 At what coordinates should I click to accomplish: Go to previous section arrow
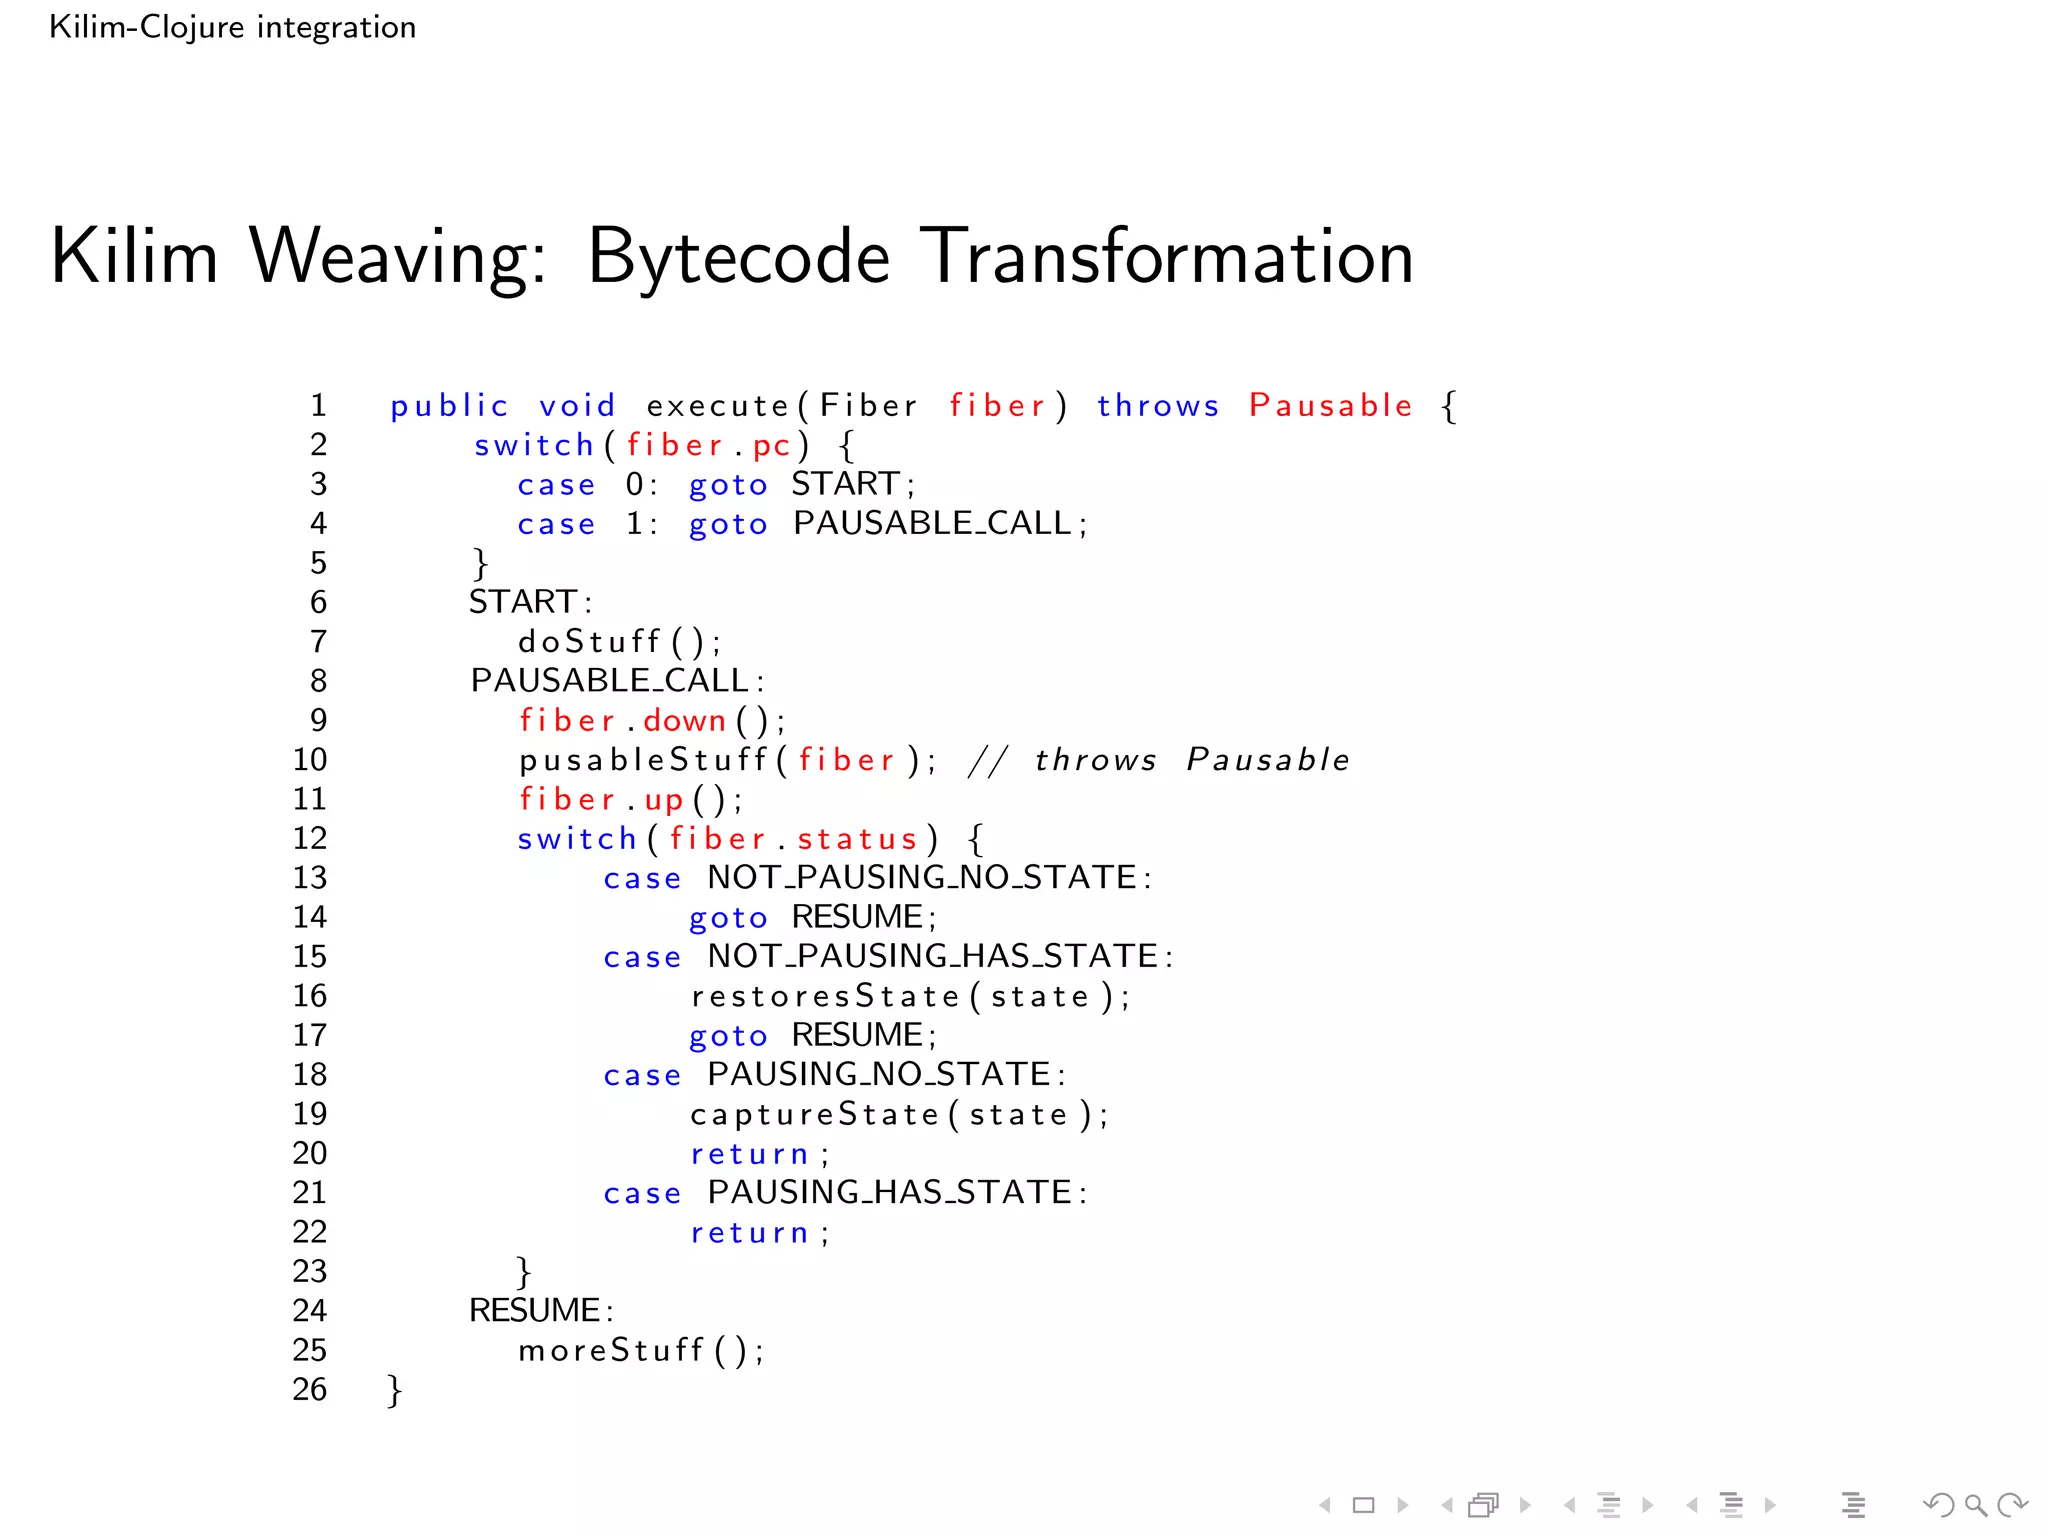pyautogui.click(x=1692, y=1505)
